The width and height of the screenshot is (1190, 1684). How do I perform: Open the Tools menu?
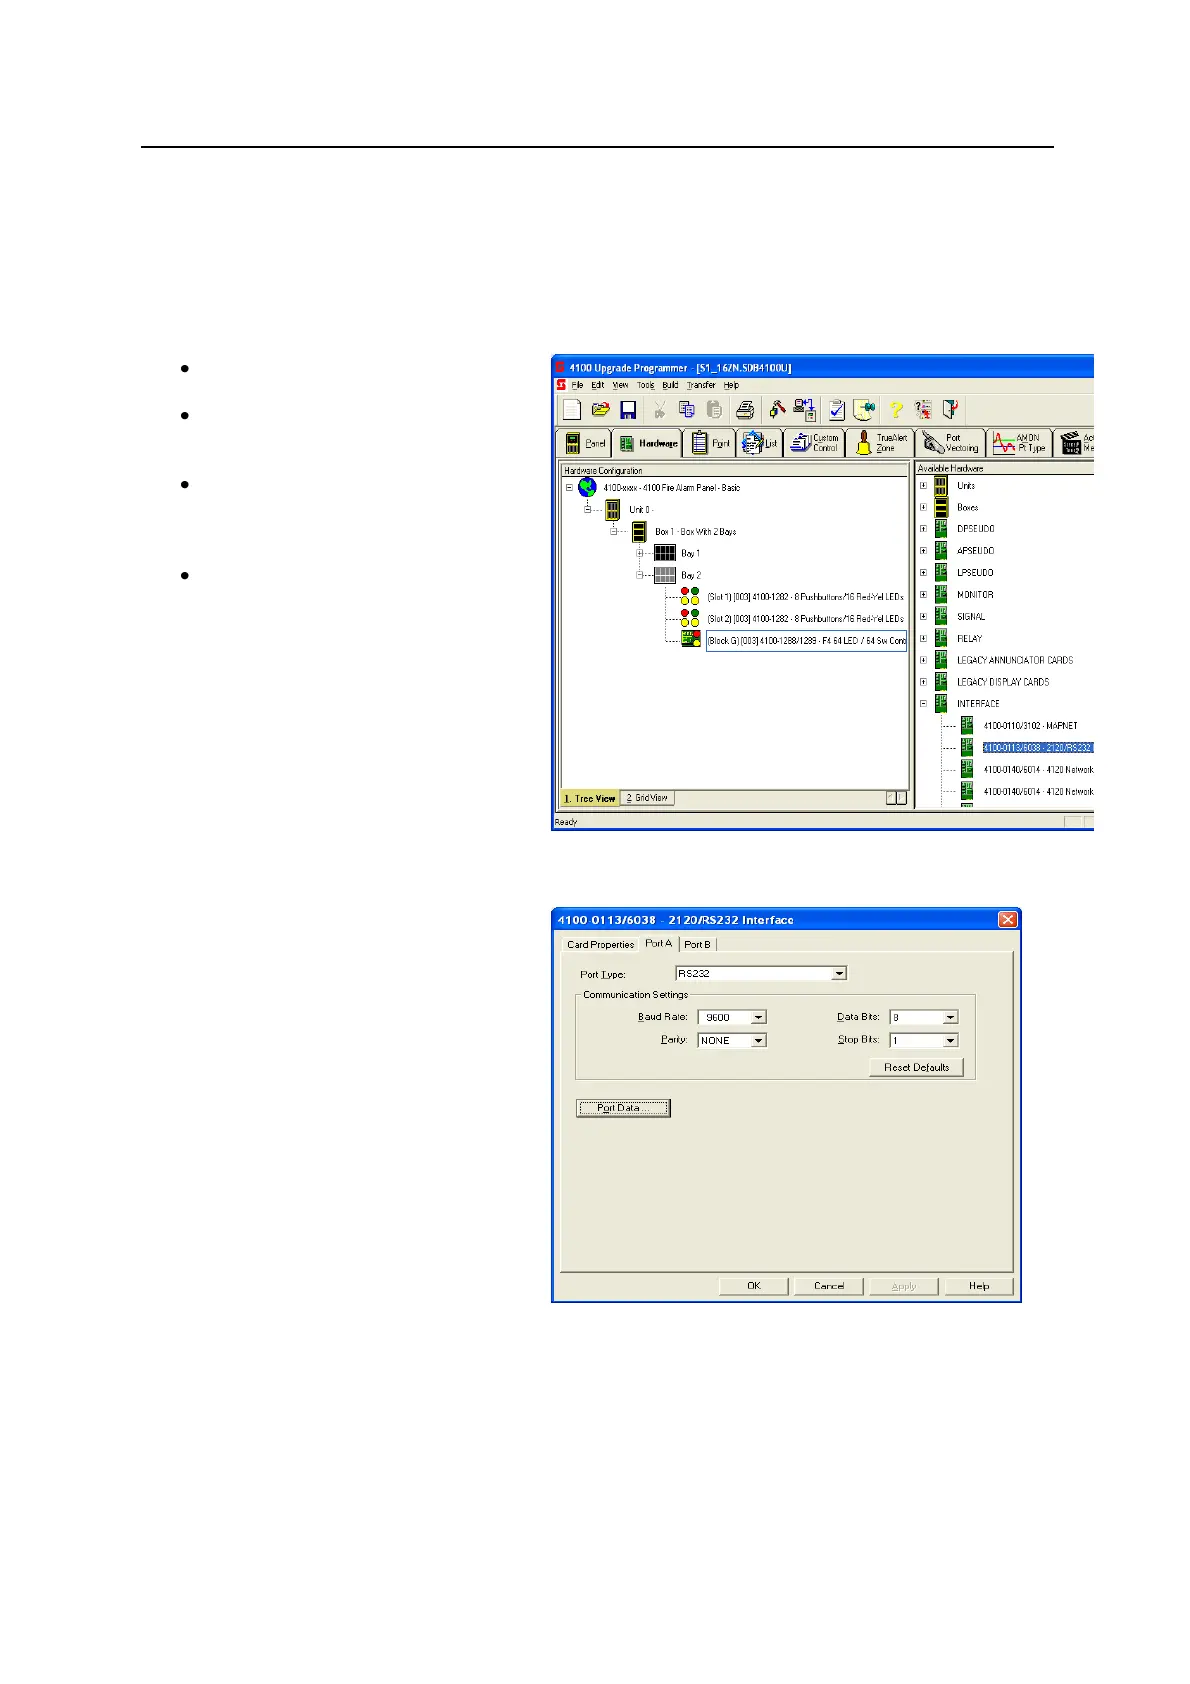[646, 385]
